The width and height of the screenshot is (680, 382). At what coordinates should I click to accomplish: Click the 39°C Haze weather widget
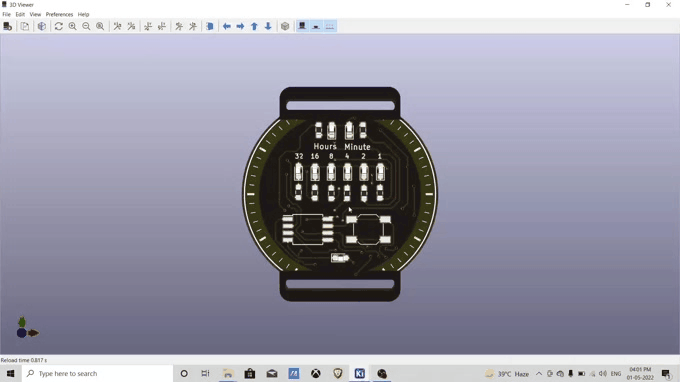click(507, 374)
